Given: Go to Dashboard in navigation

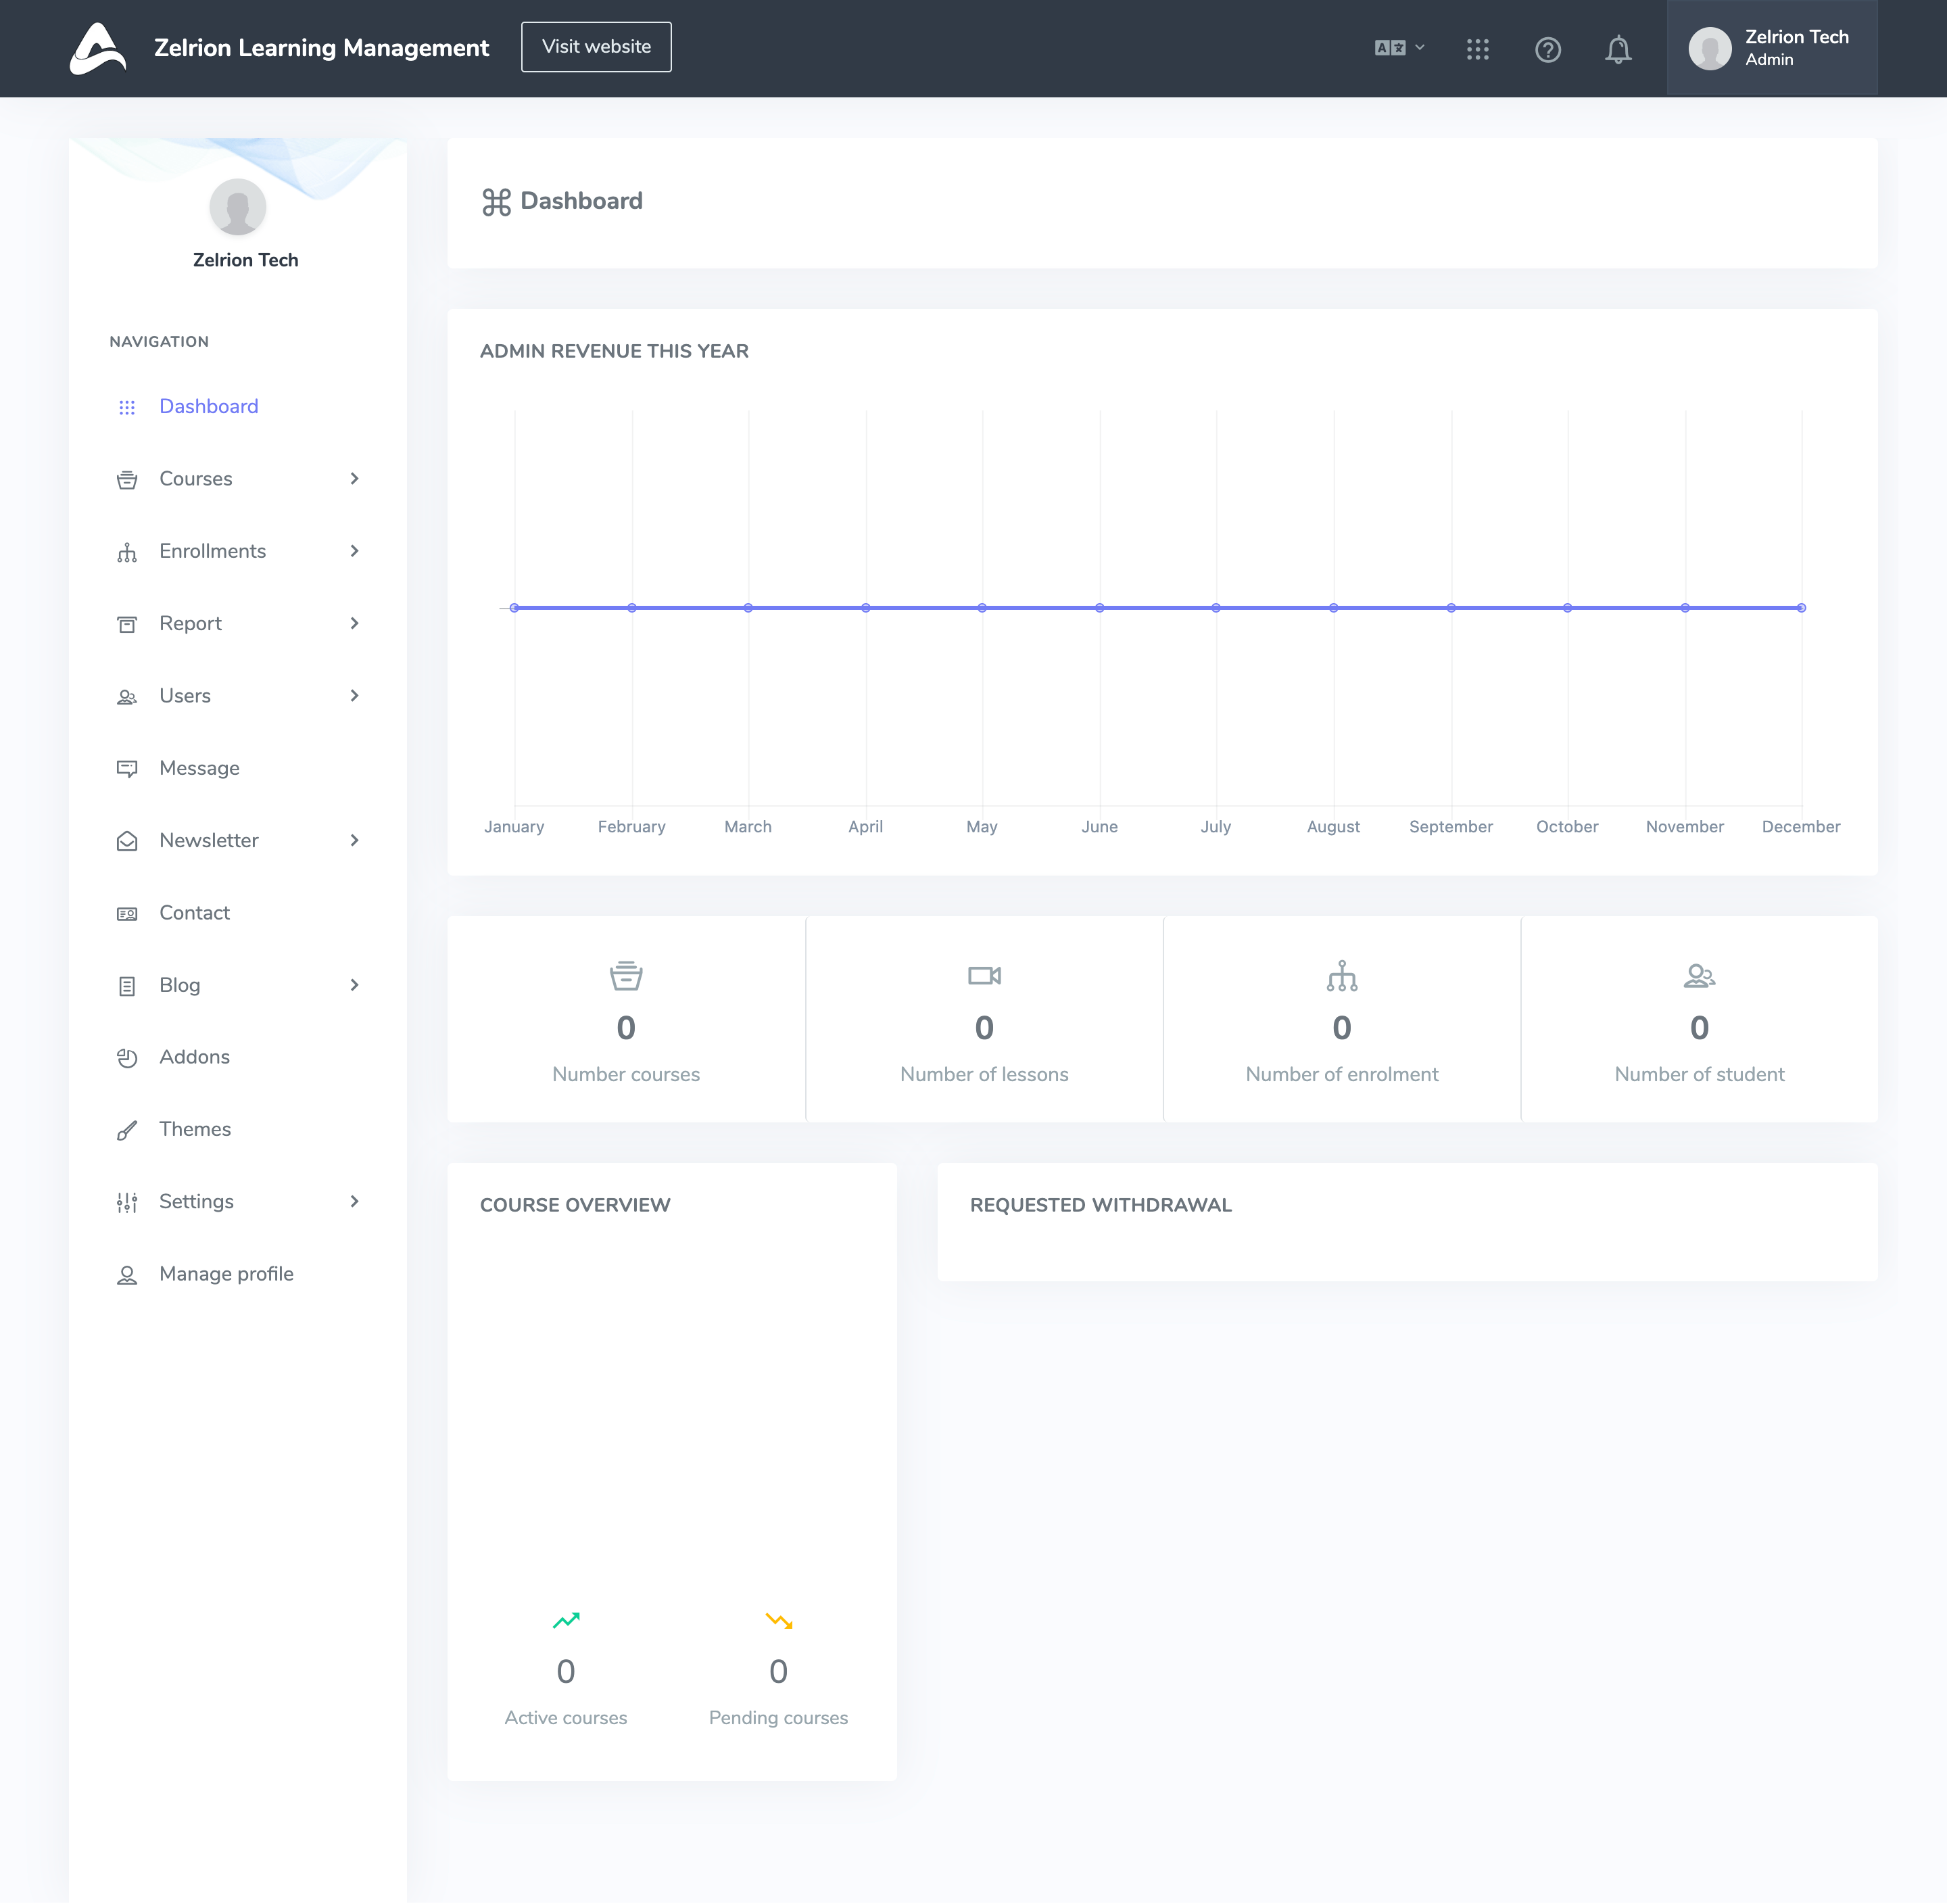Looking at the screenshot, I should pyautogui.click(x=208, y=407).
